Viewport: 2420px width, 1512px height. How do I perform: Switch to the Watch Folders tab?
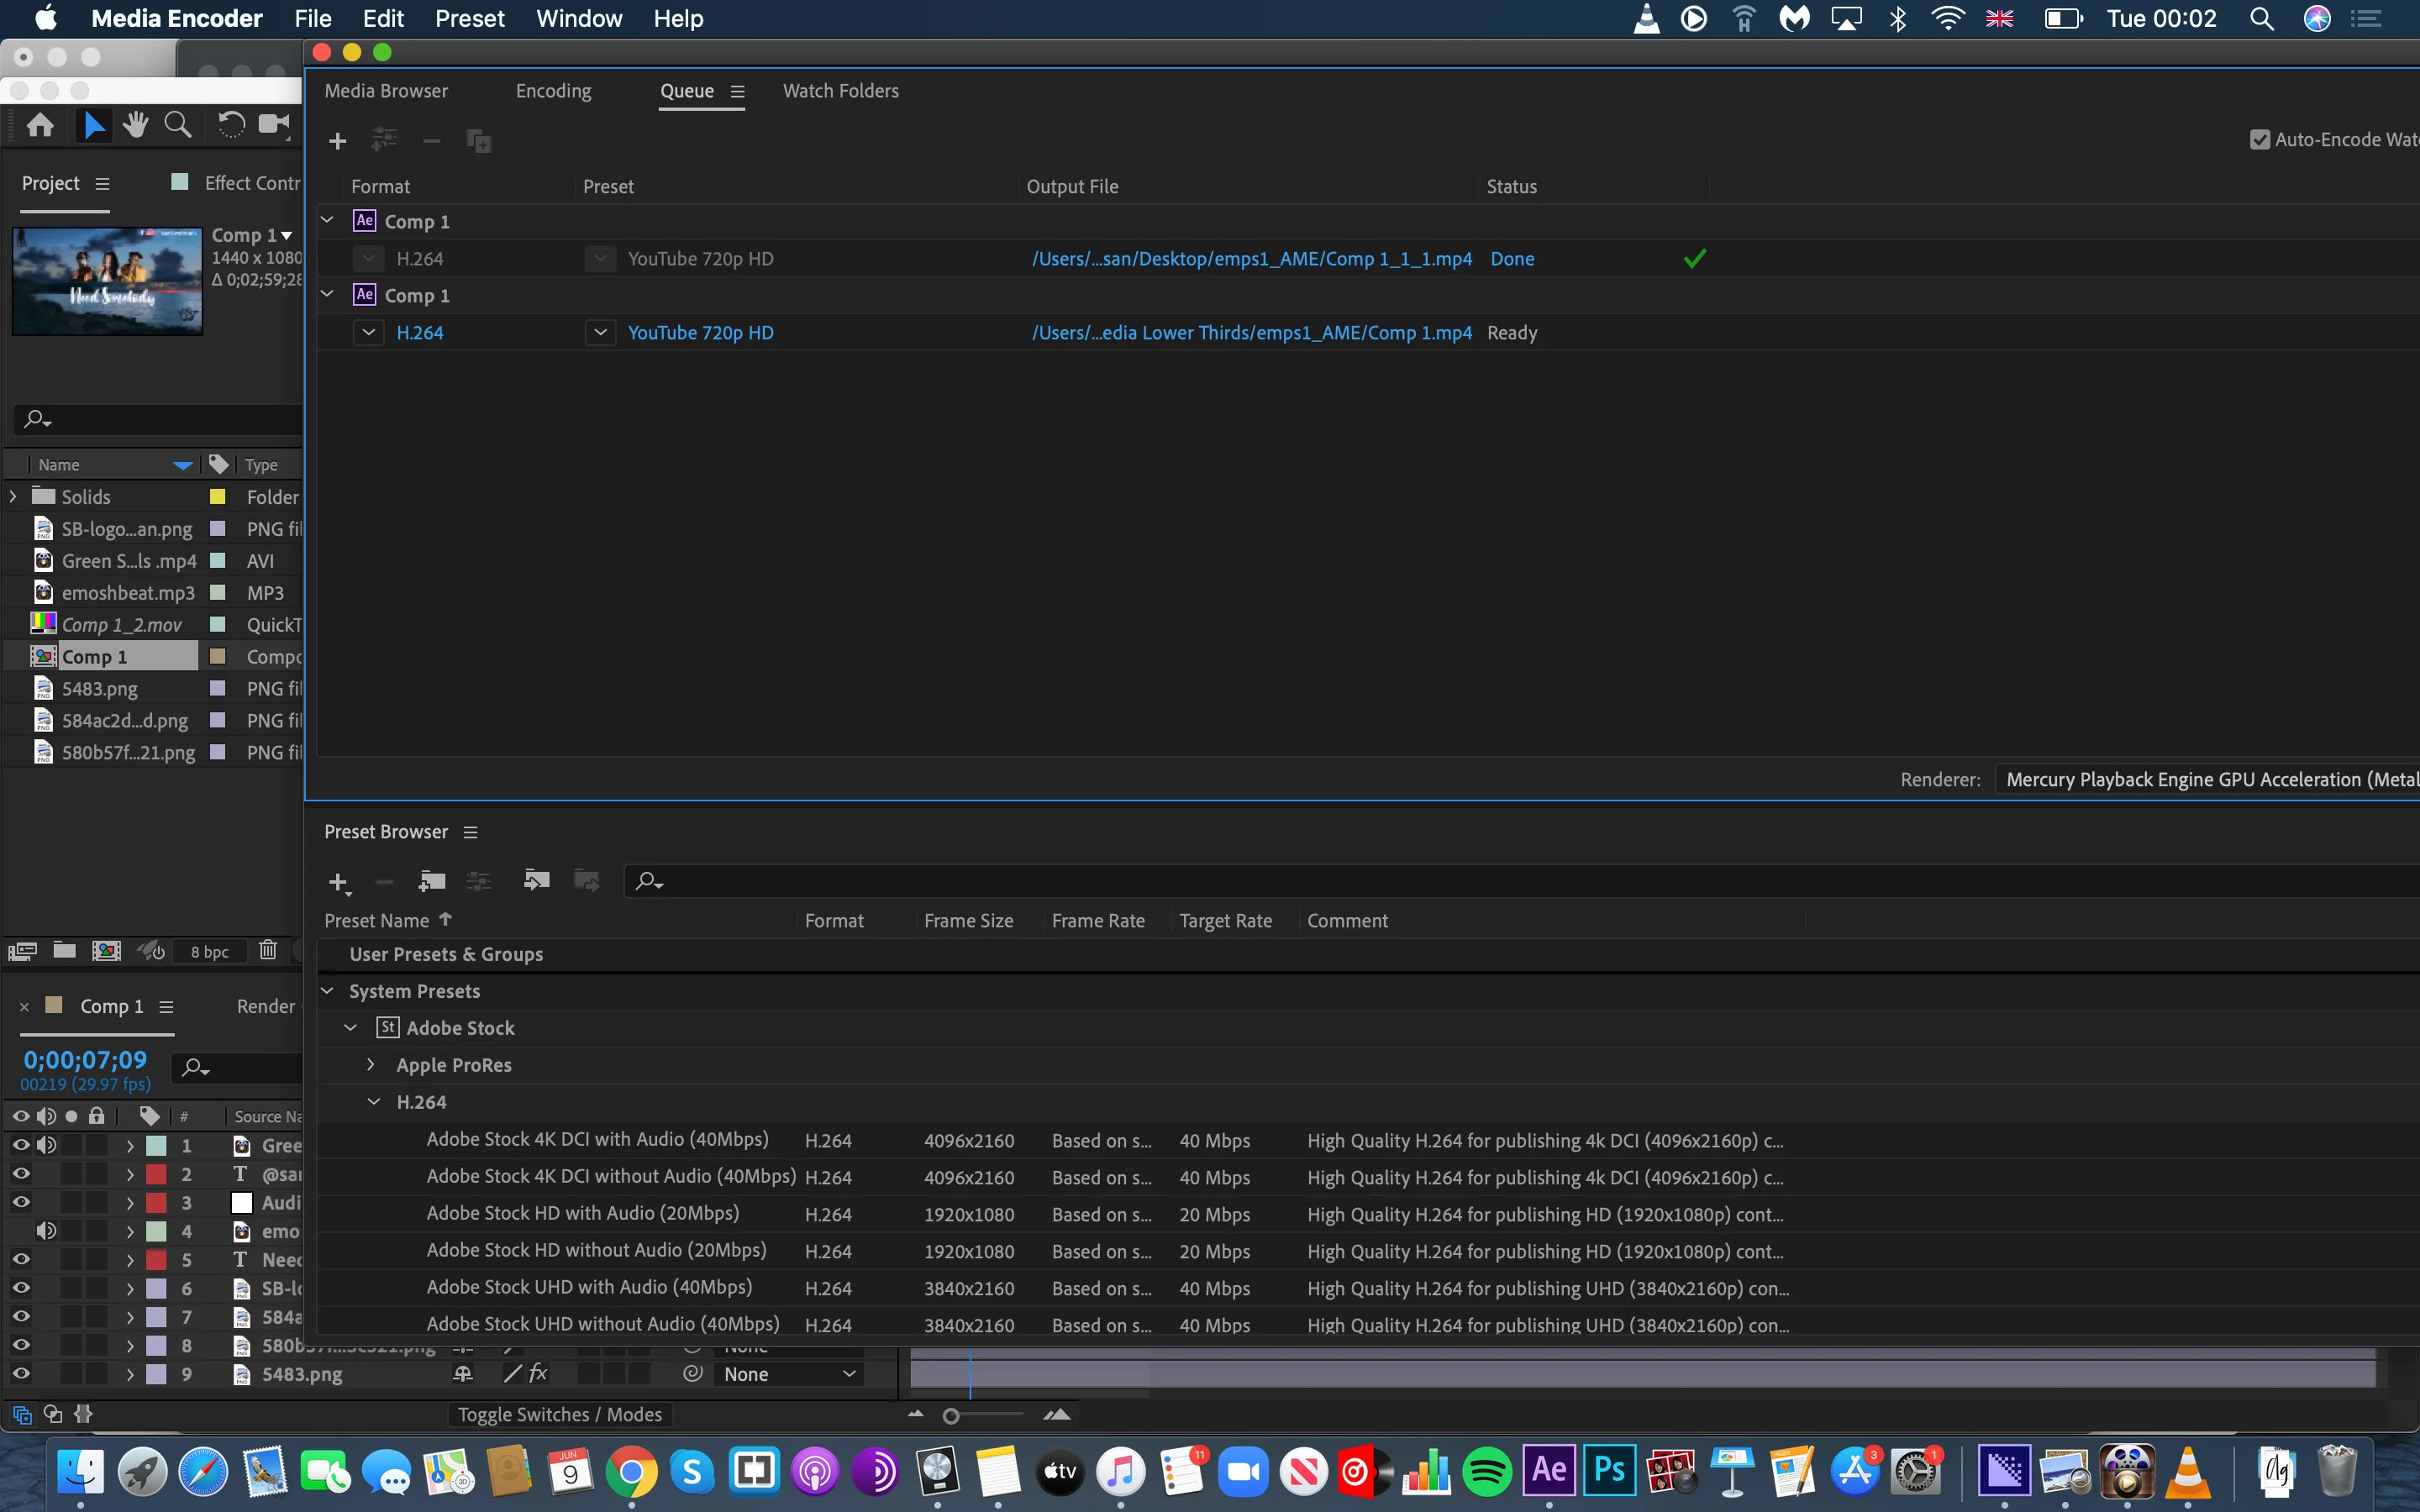point(840,91)
